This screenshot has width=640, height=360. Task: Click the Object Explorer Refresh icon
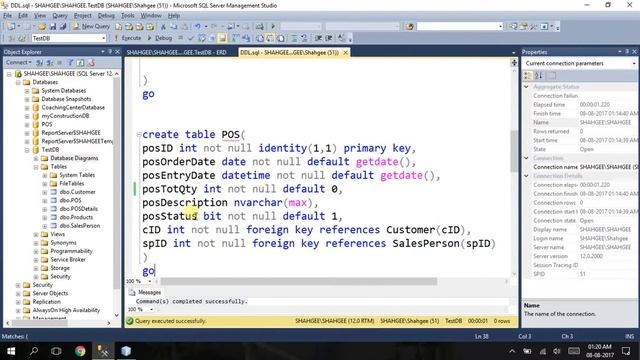81,62
